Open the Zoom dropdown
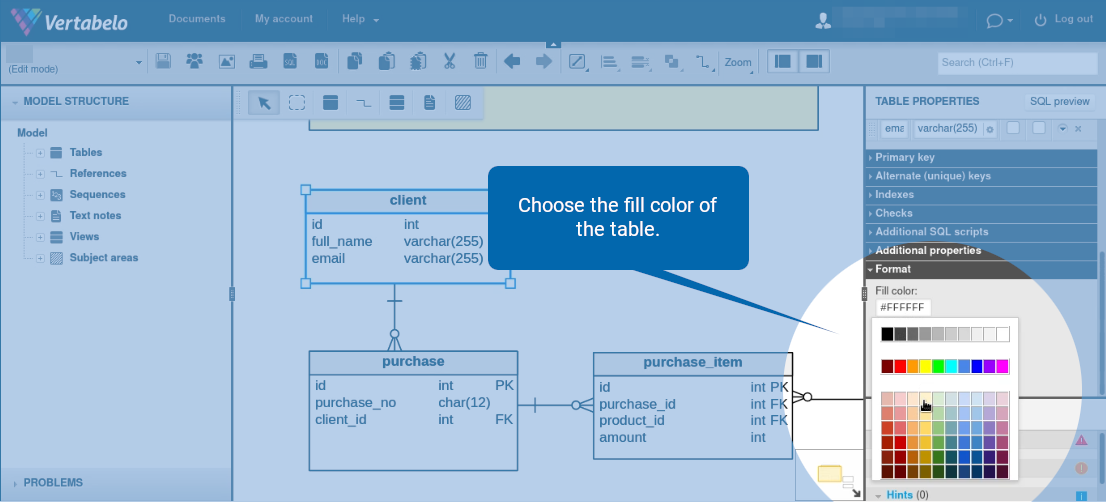The height and width of the screenshot is (502, 1106). 738,62
